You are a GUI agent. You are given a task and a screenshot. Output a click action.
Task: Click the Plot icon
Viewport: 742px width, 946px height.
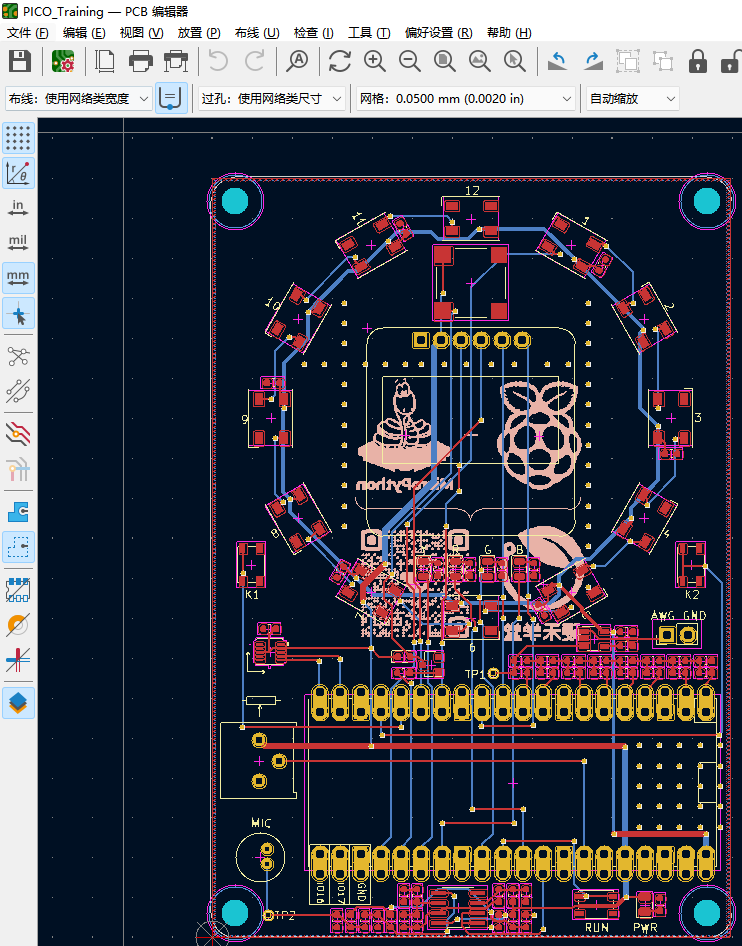pos(176,61)
